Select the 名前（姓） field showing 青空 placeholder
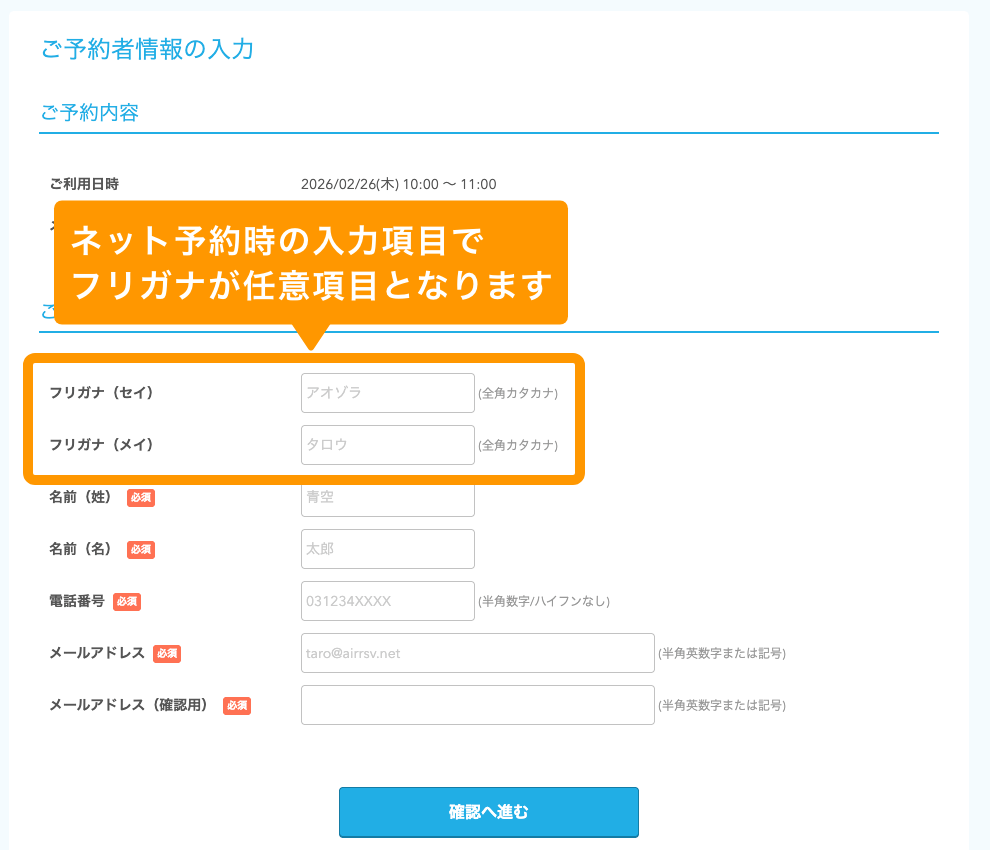 (x=387, y=497)
